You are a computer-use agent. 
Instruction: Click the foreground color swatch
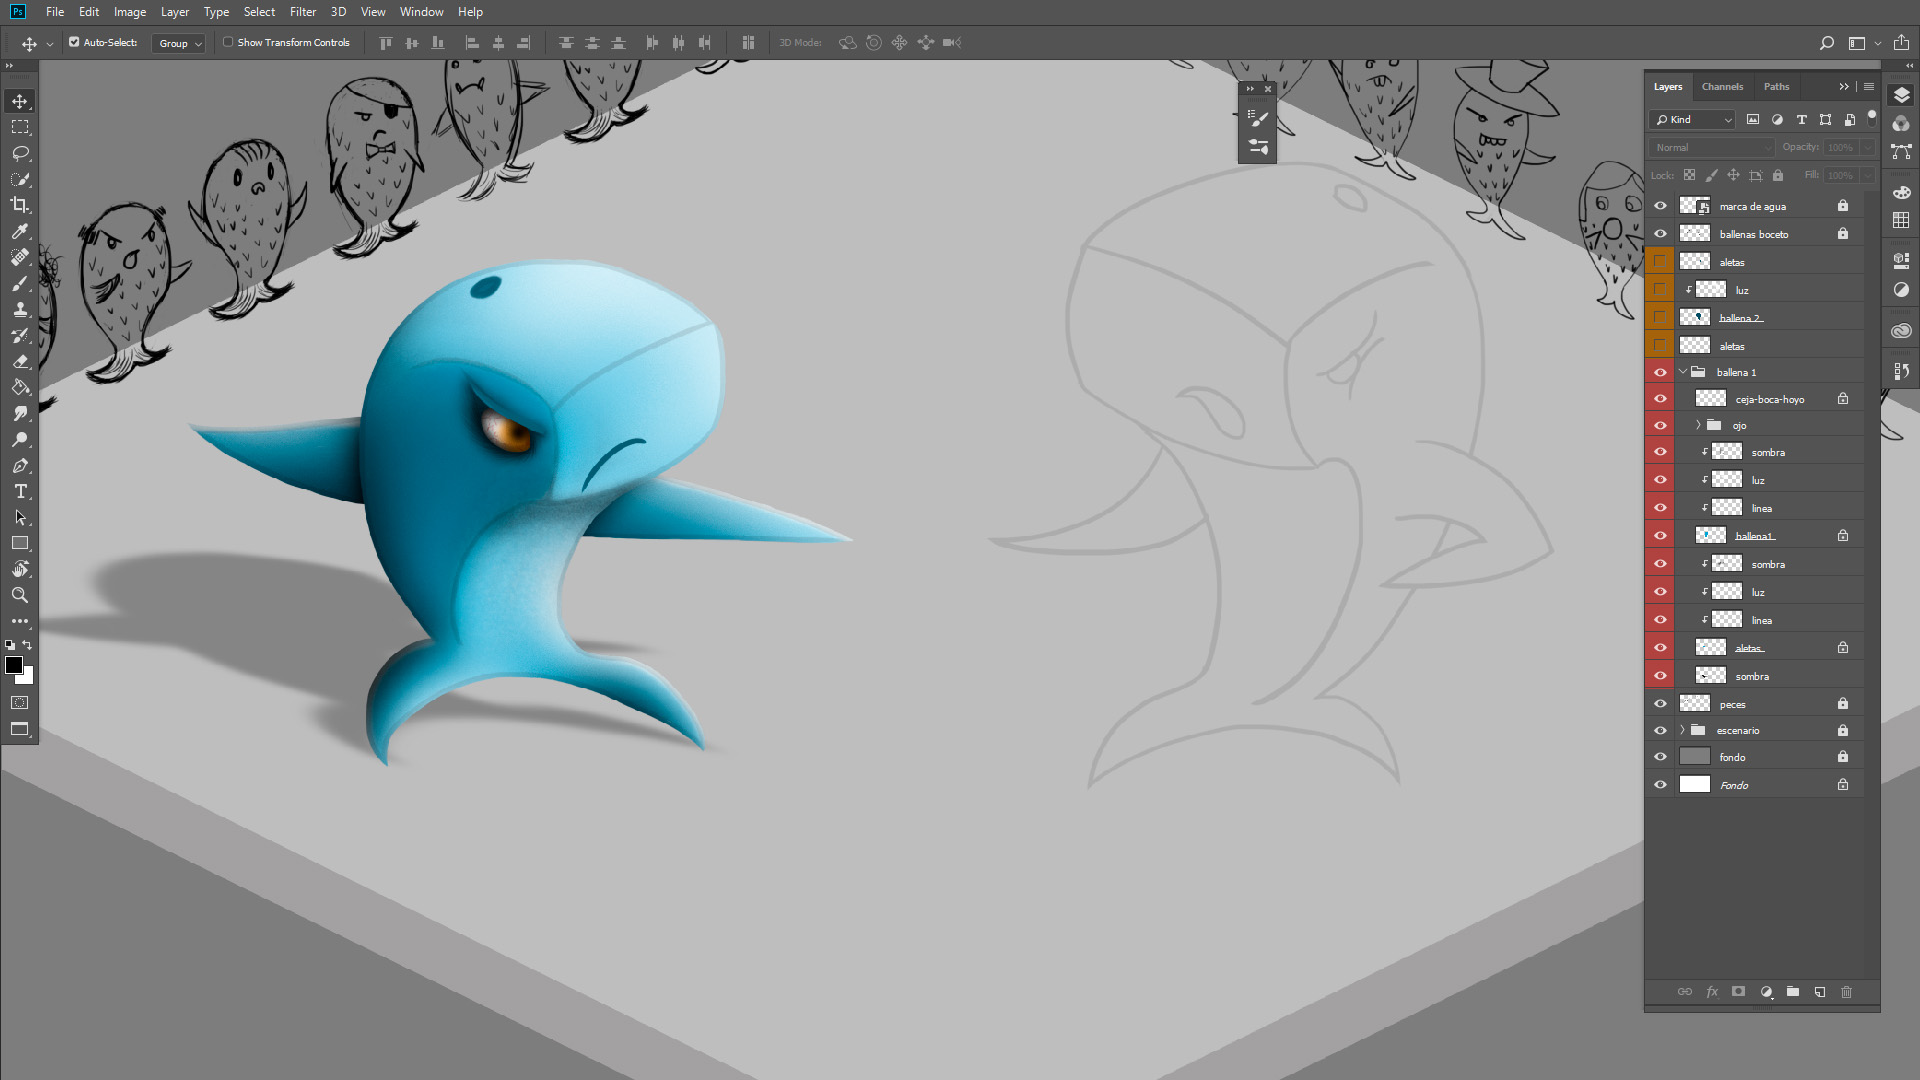point(14,665)
